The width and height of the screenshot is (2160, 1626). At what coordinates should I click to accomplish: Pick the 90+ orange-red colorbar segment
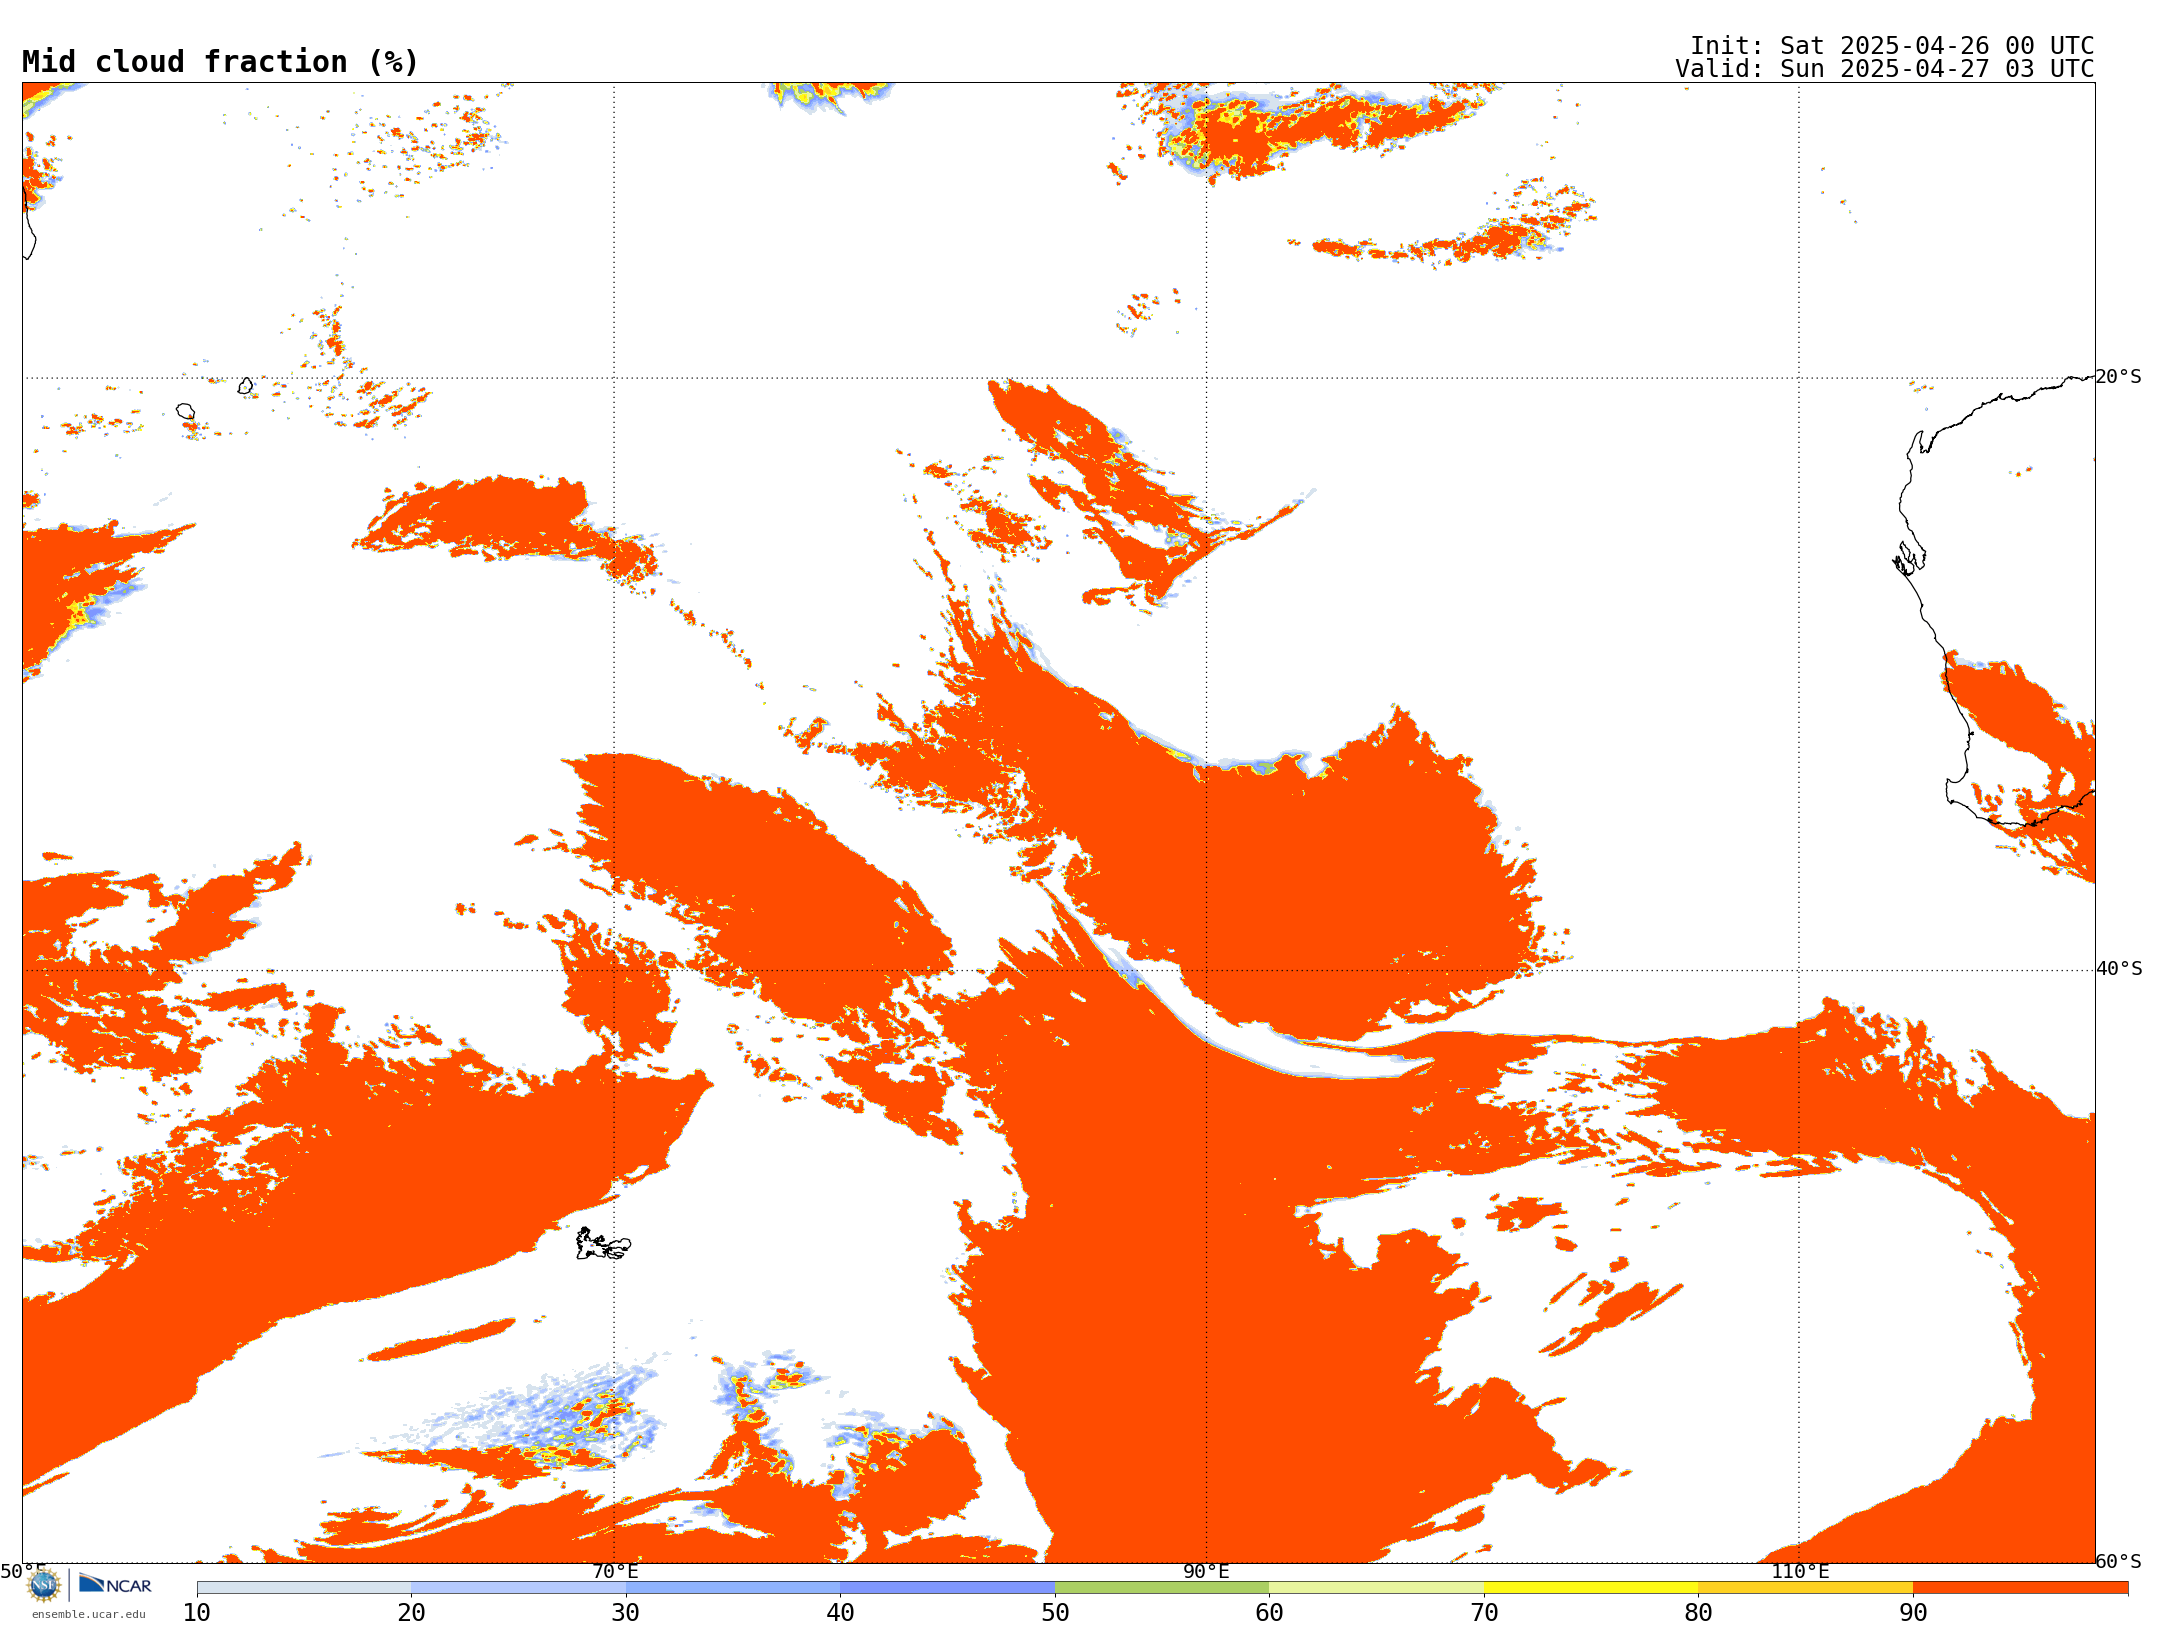(x=2020, y=1588)
